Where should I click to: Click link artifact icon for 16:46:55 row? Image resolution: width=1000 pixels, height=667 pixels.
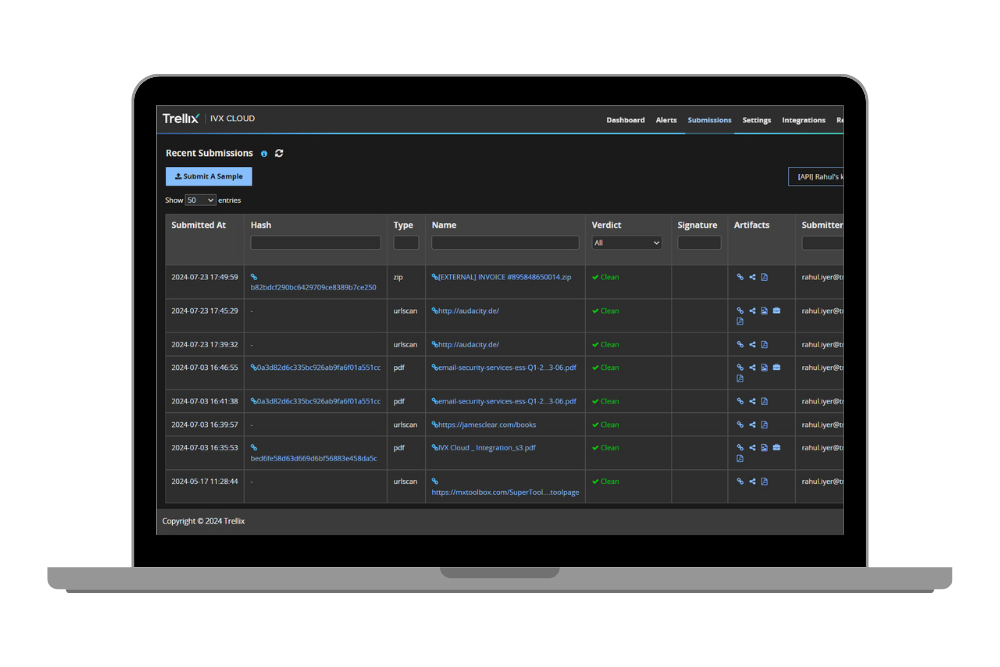740,368
